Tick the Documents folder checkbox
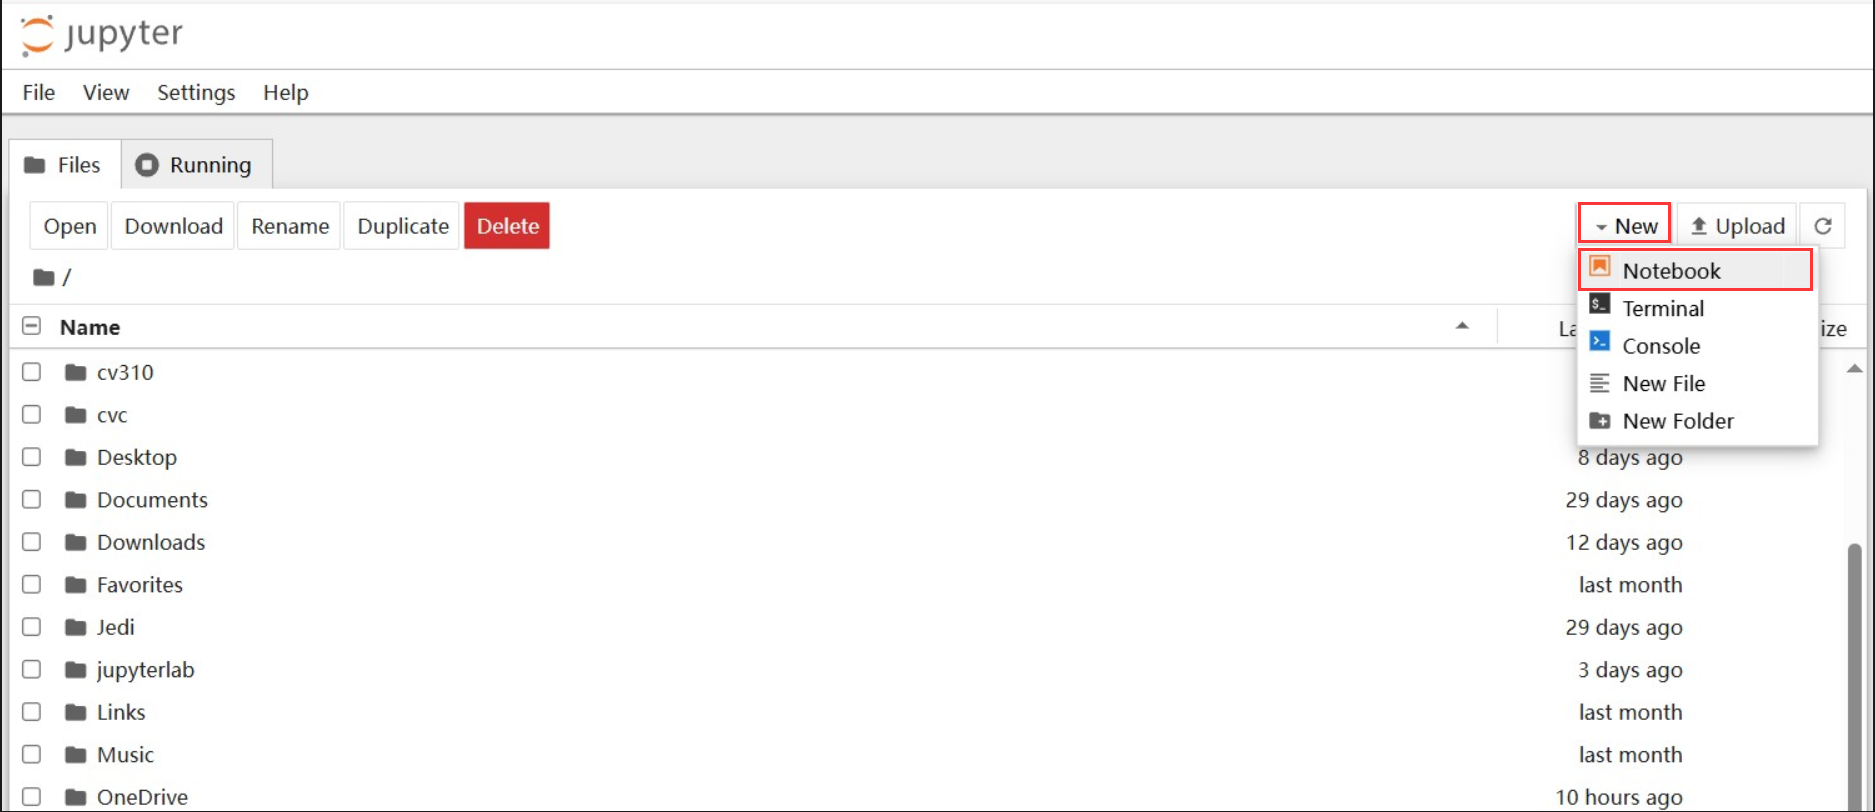The image size is (1875, 812). [32, 499]
